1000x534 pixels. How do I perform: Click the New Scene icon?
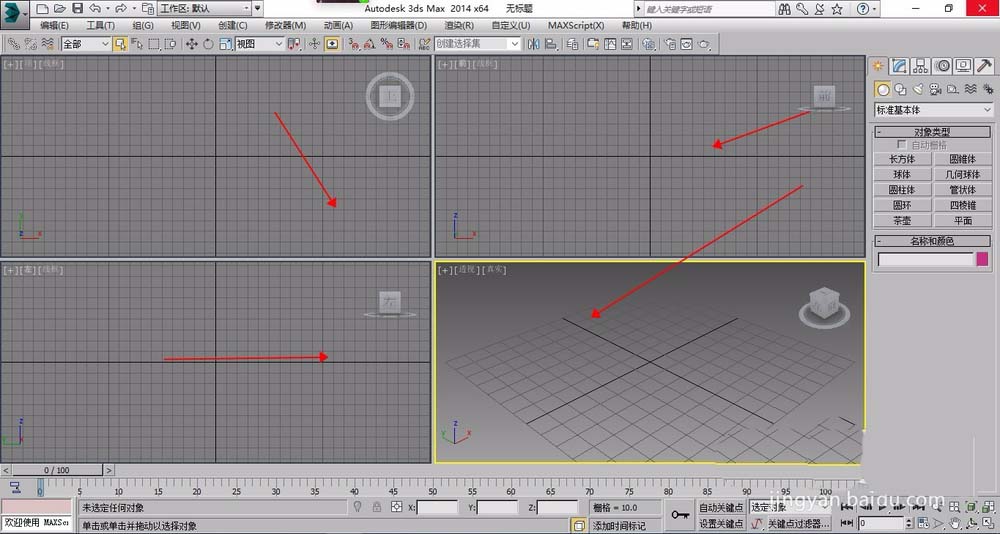click(x=42, y=9)
